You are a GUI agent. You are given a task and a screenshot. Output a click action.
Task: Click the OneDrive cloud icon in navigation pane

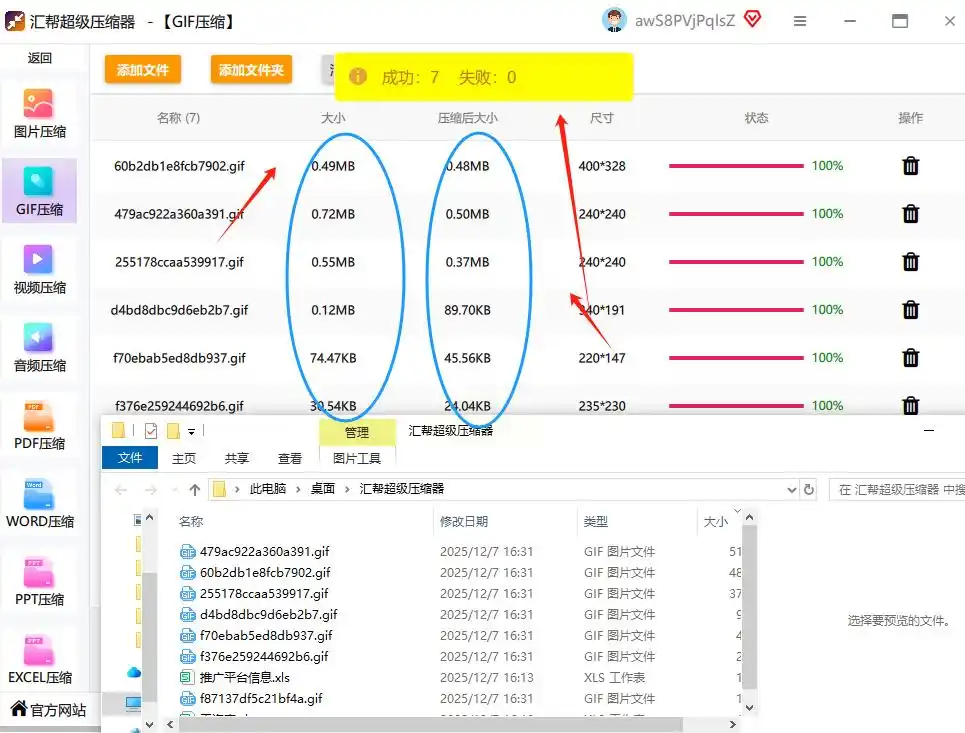(x=133, y=672)
